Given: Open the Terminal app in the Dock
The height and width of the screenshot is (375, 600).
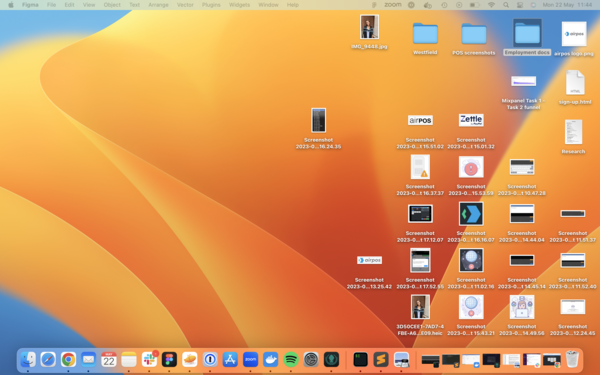Looking at the screenshot, I should [360, 359].
